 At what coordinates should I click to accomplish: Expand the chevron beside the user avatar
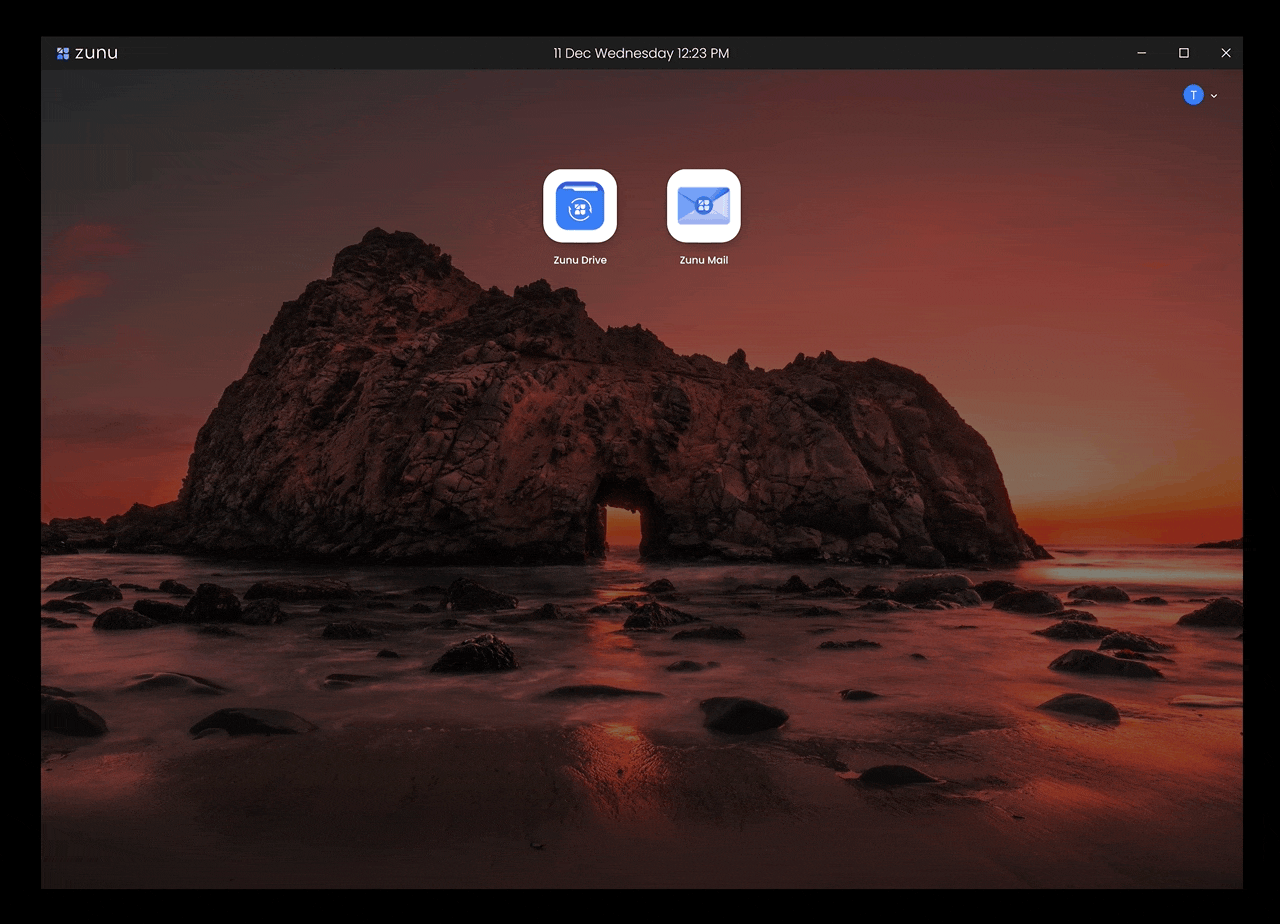1214,96
